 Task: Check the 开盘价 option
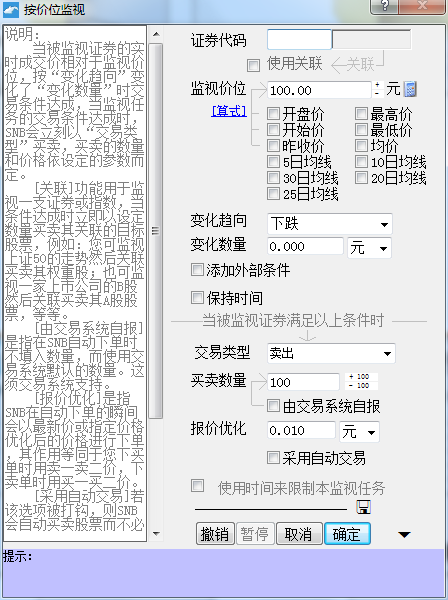click(273, 114)
